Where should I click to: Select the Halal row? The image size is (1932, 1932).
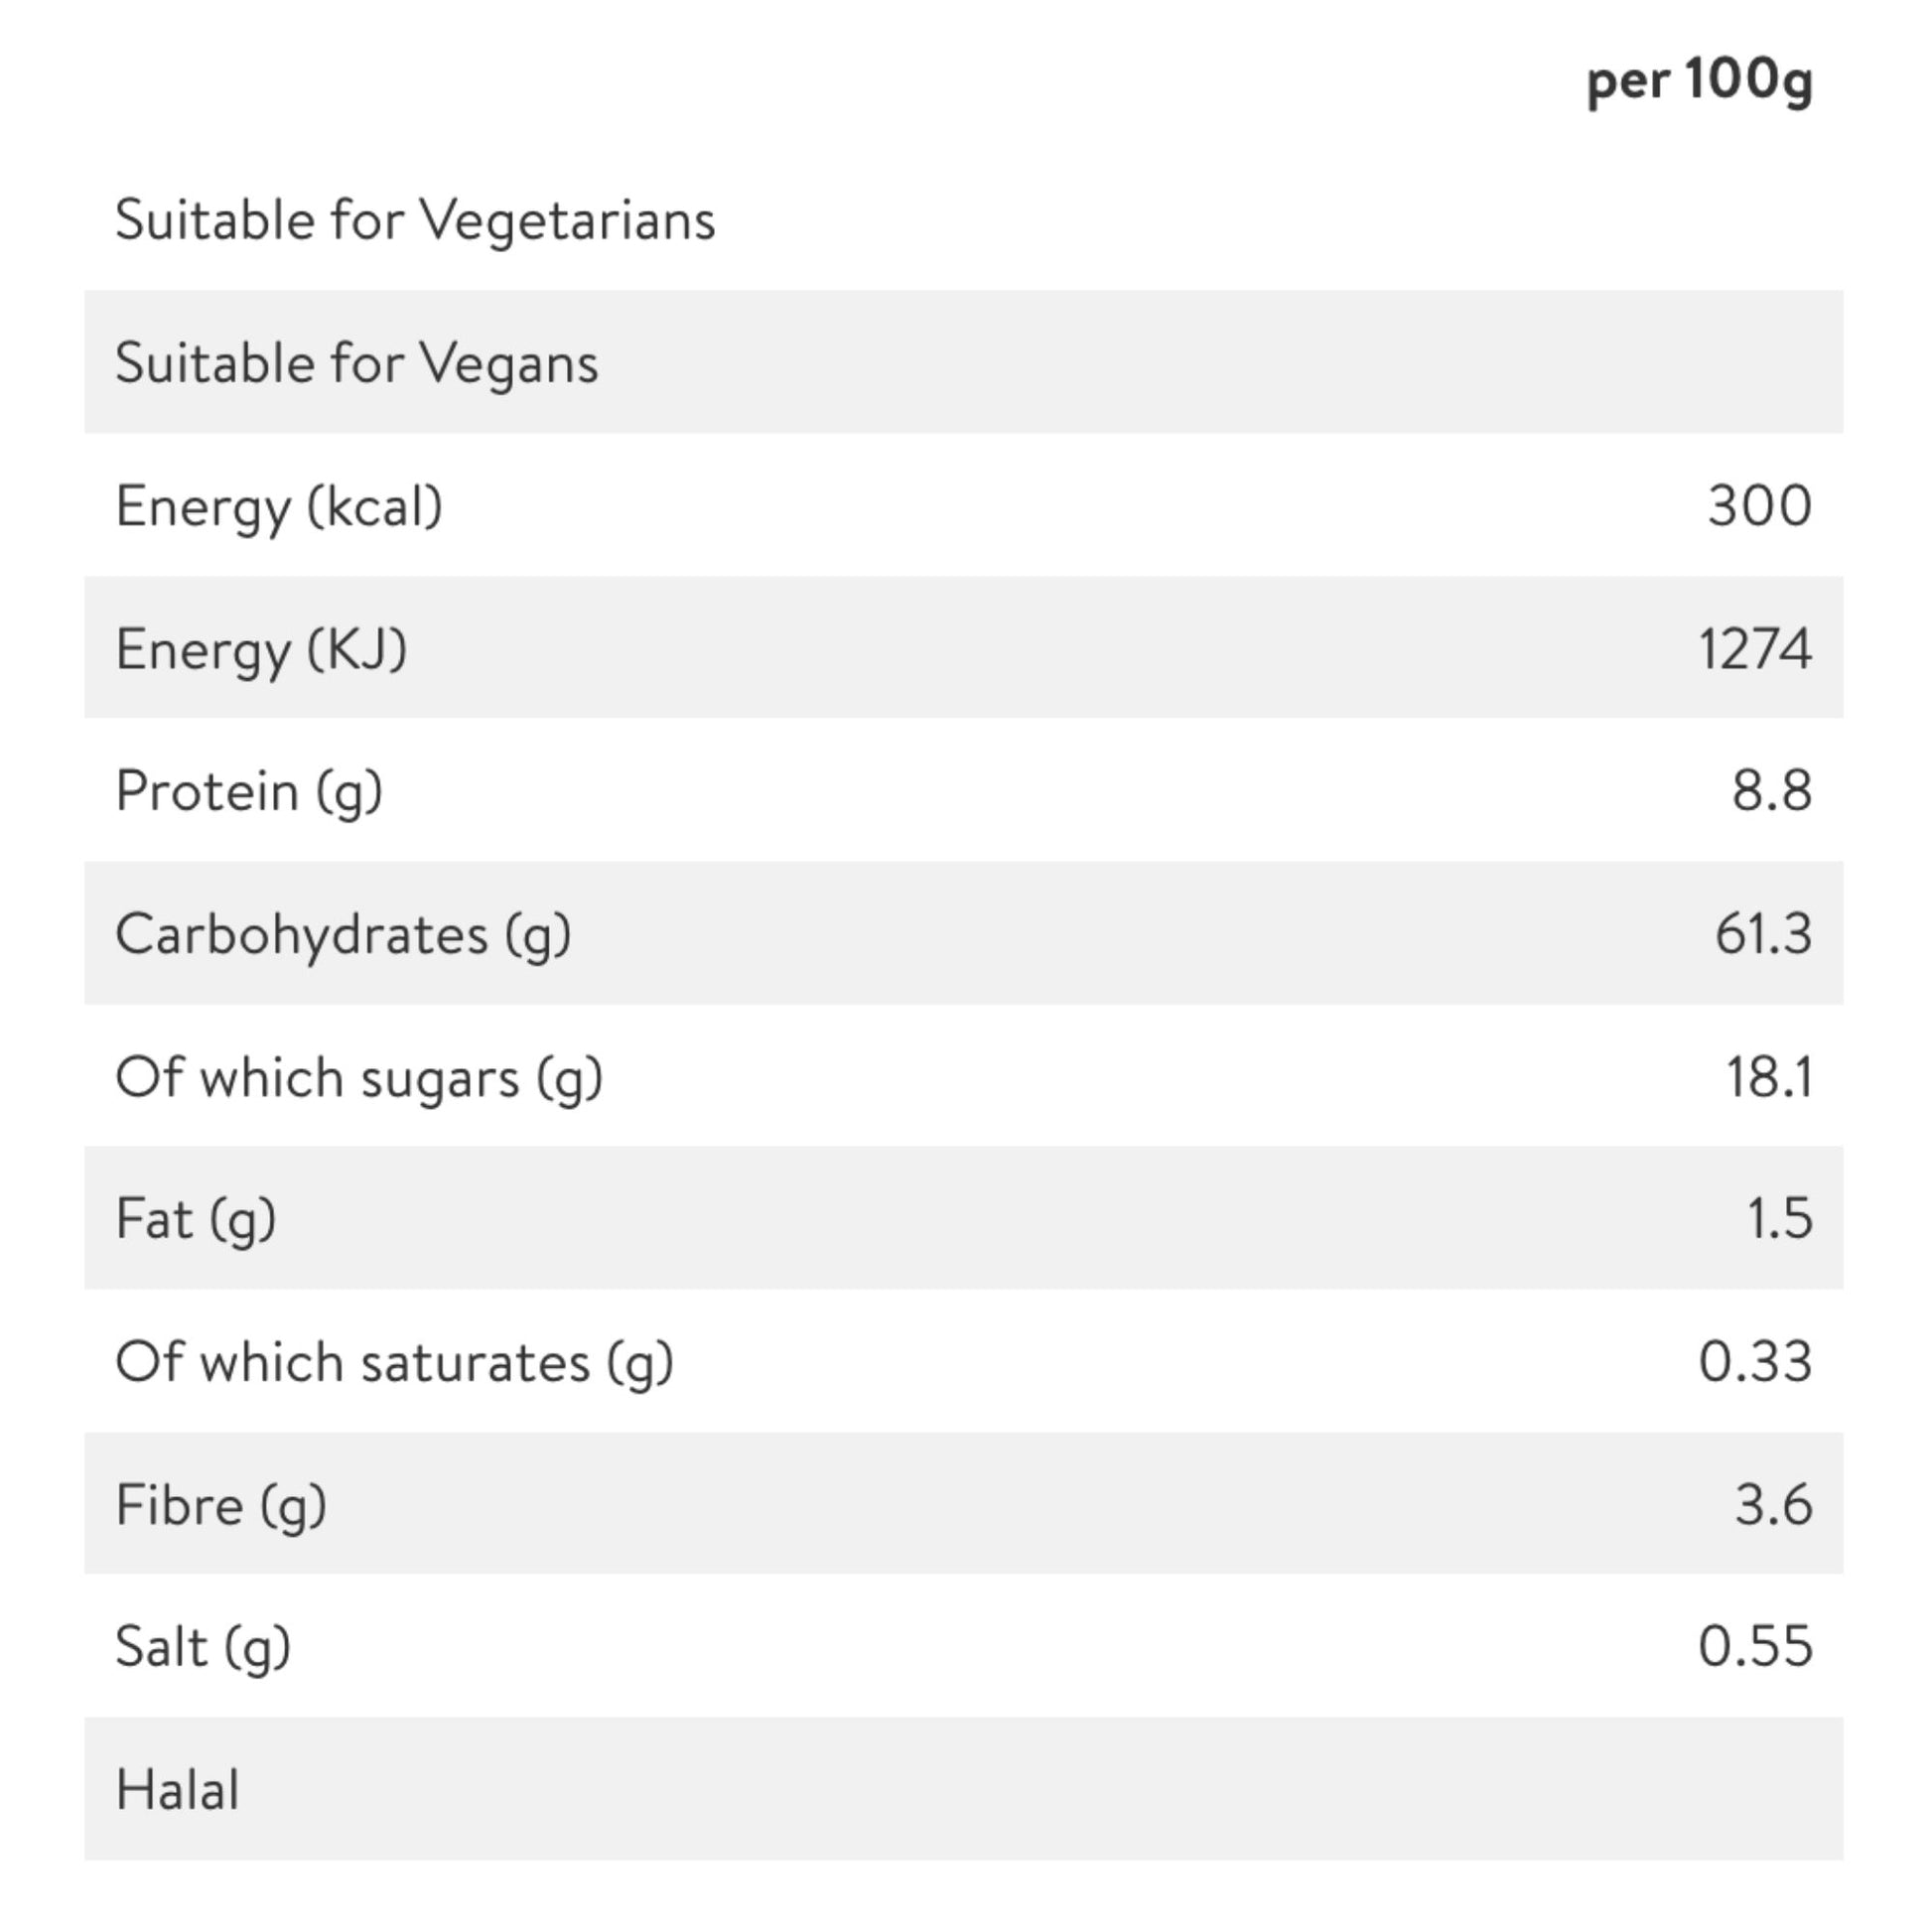(964, 1790)
